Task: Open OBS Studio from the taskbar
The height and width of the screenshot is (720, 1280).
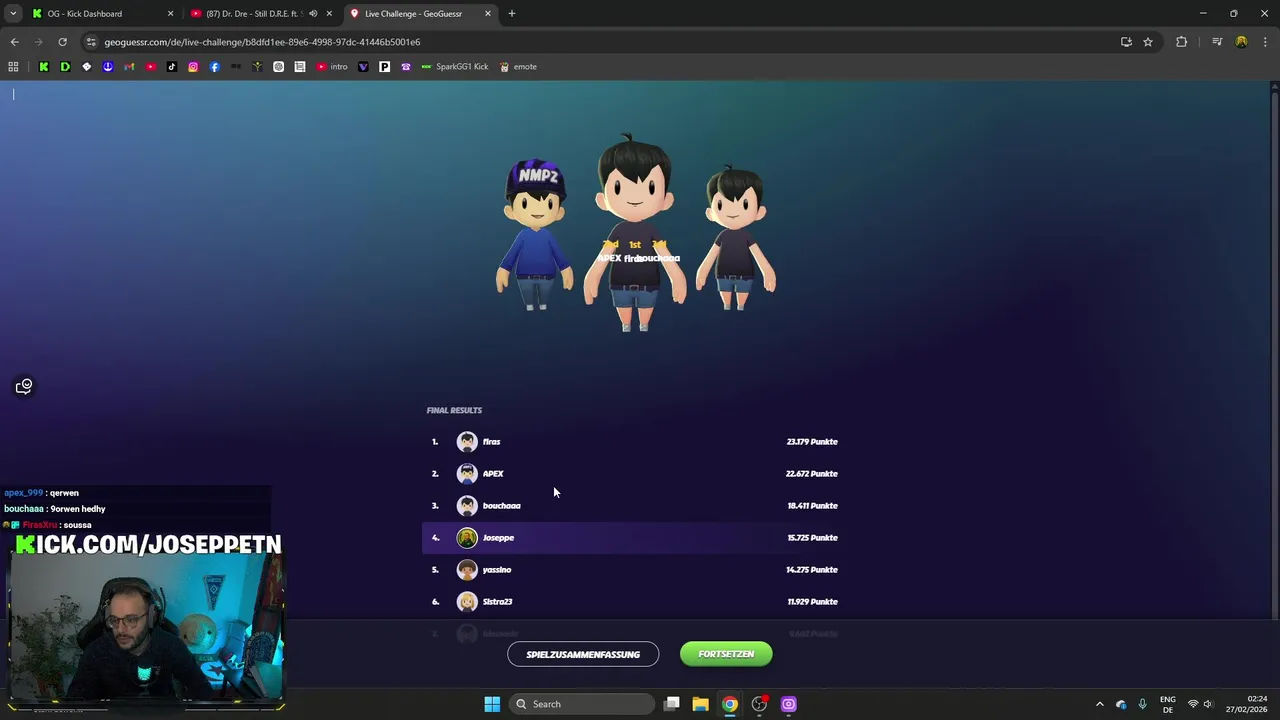Action: [759, 704]
